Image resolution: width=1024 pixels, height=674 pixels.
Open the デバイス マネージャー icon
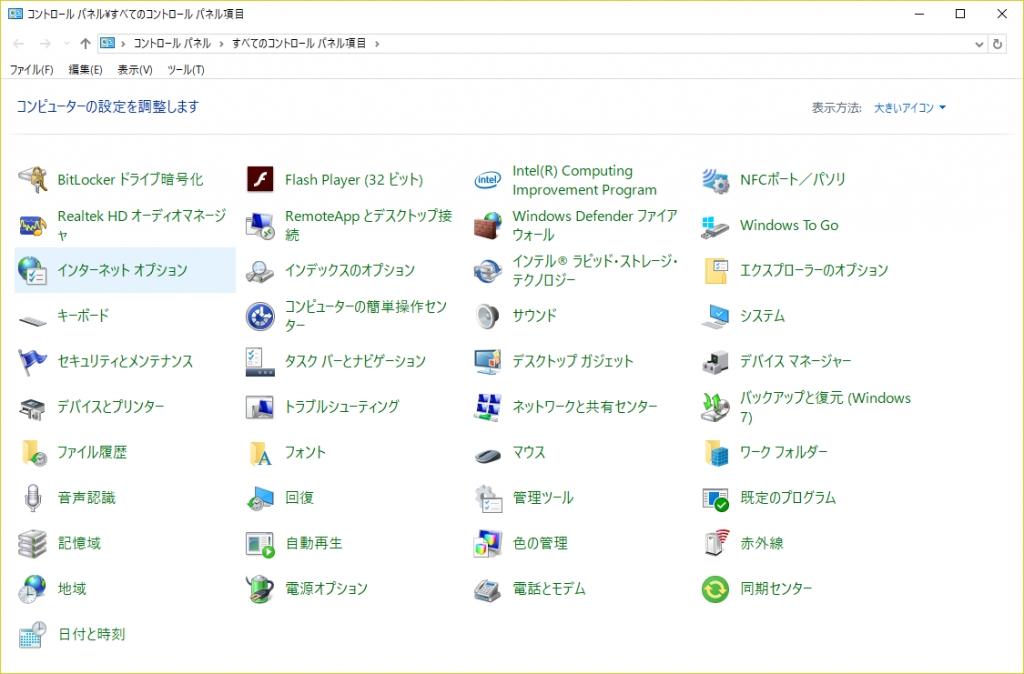click(715, 361)
